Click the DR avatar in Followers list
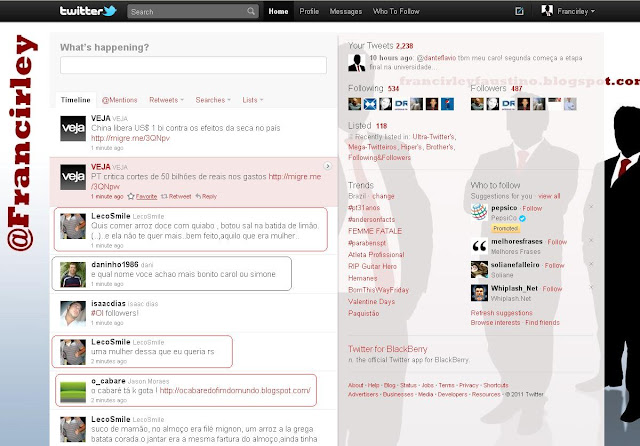 point(508,104)
